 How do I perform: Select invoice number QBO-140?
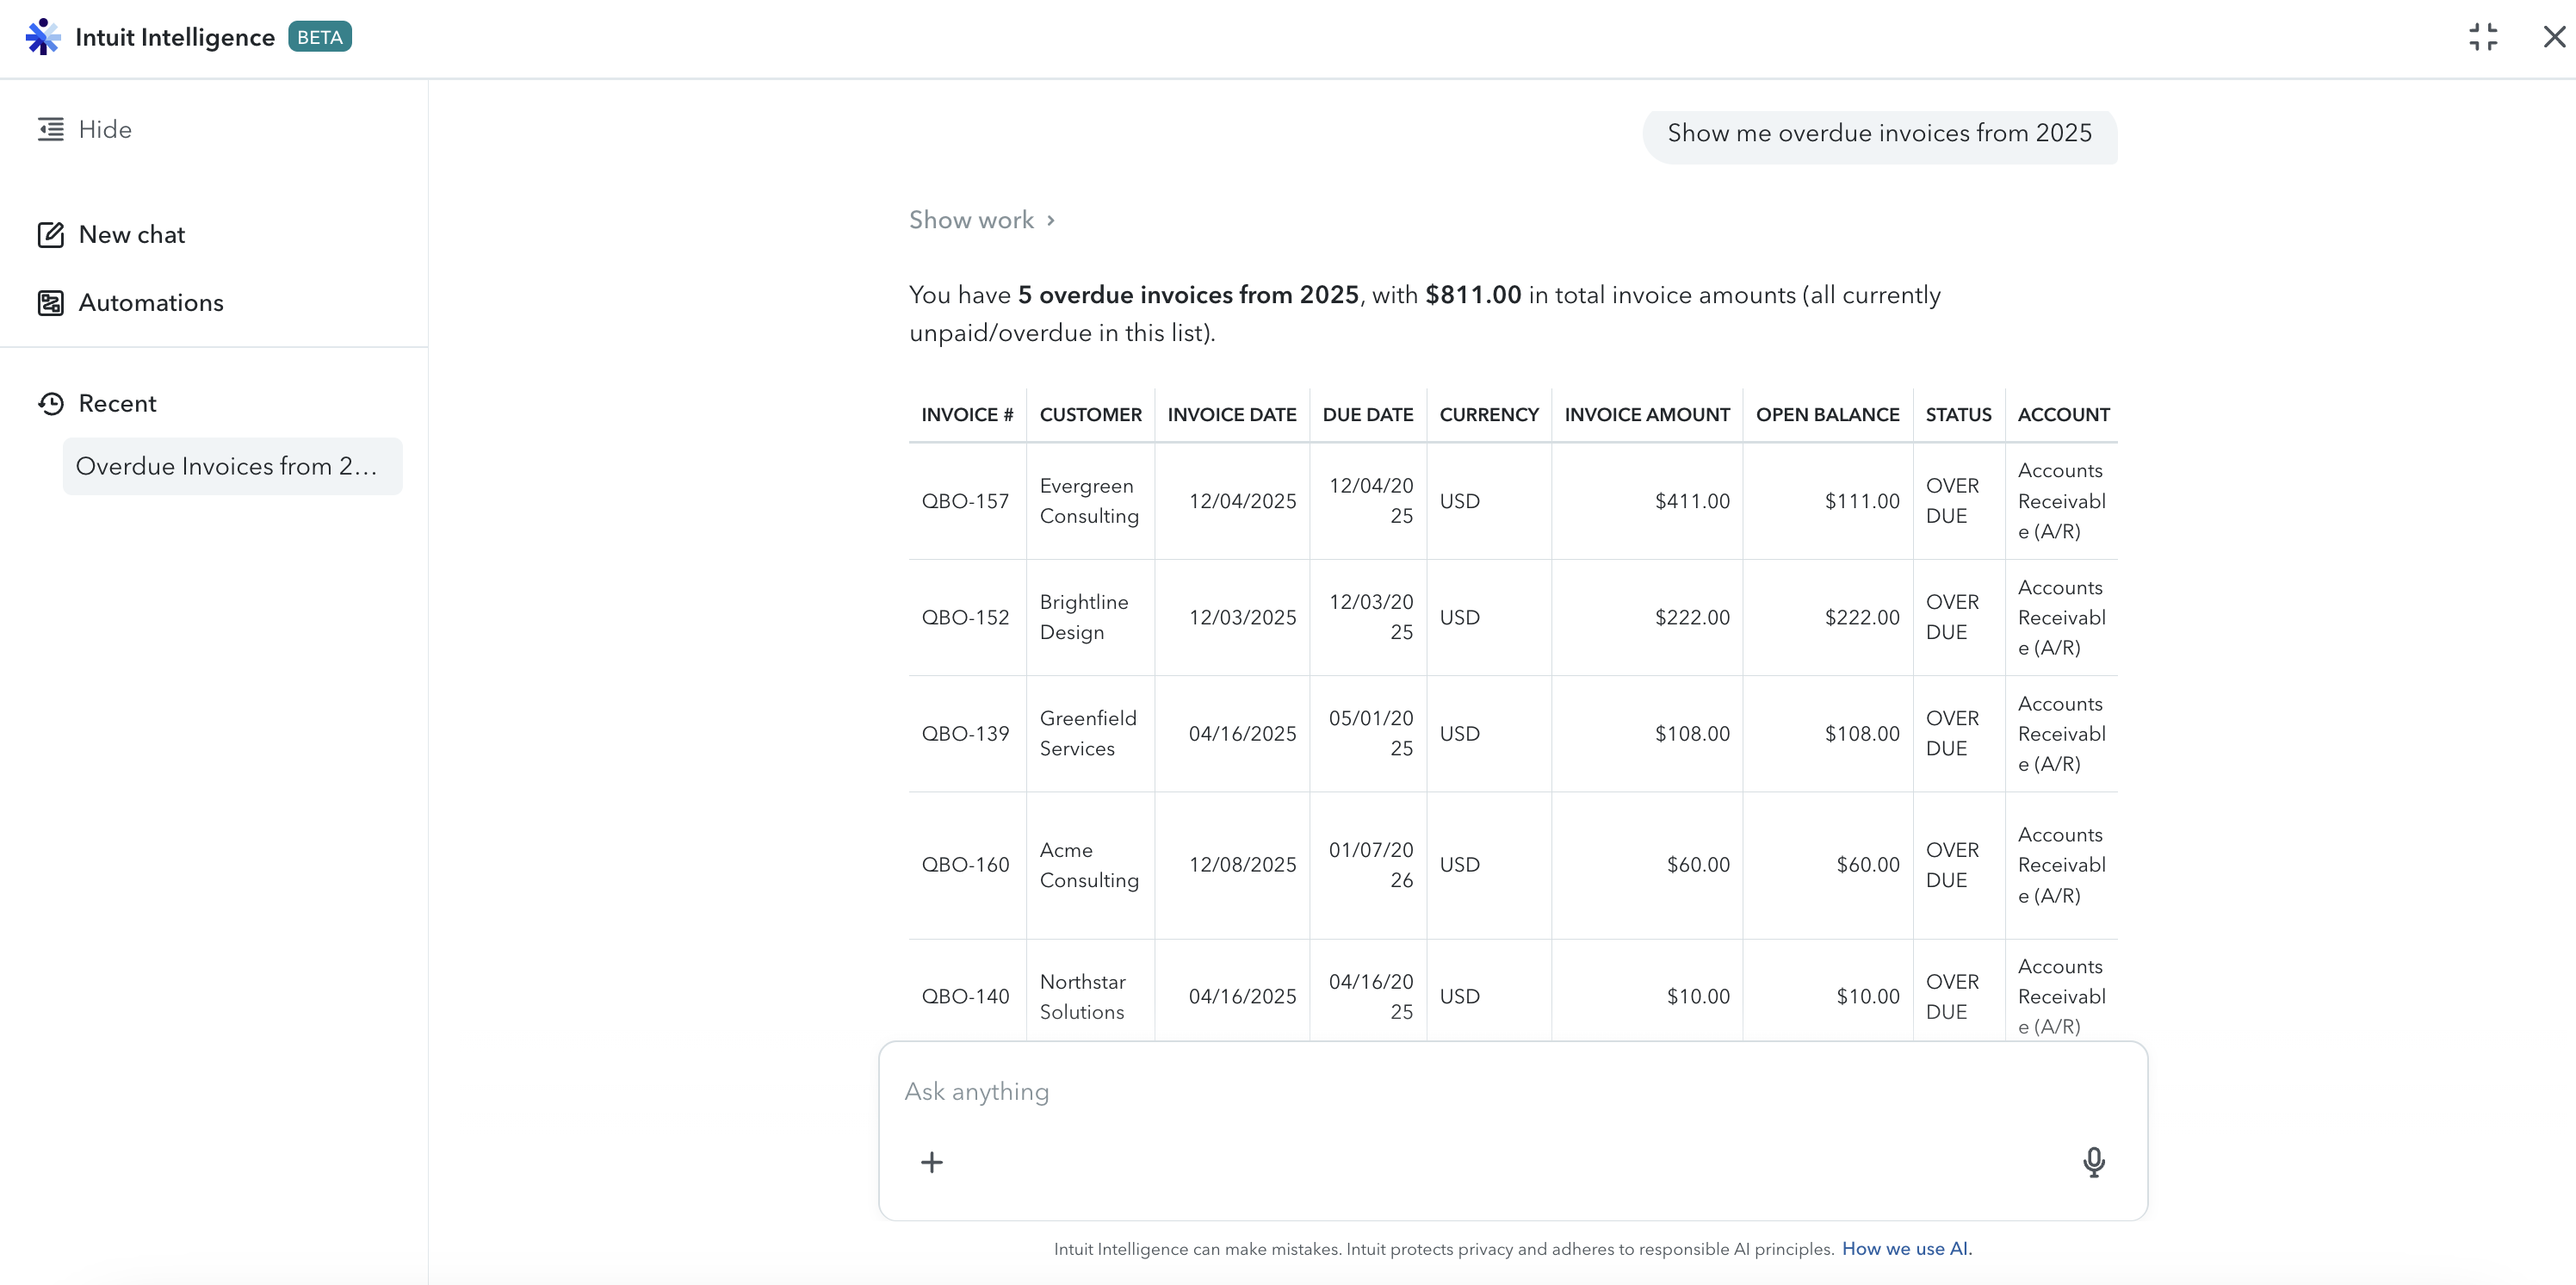(965, 997)
